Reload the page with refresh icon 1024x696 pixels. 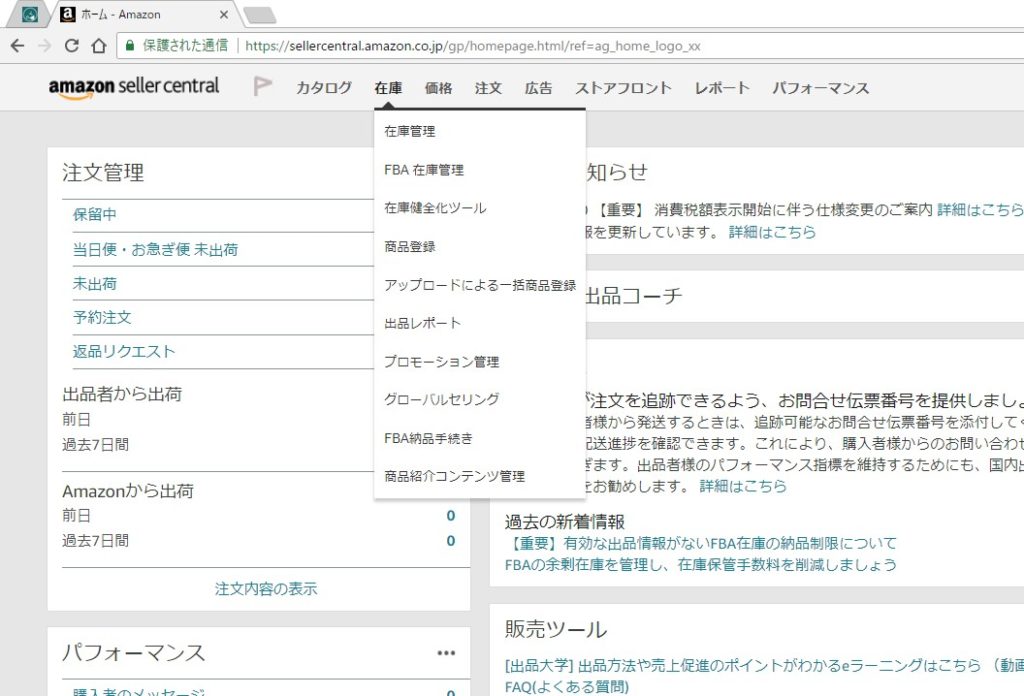pos(72,46)
